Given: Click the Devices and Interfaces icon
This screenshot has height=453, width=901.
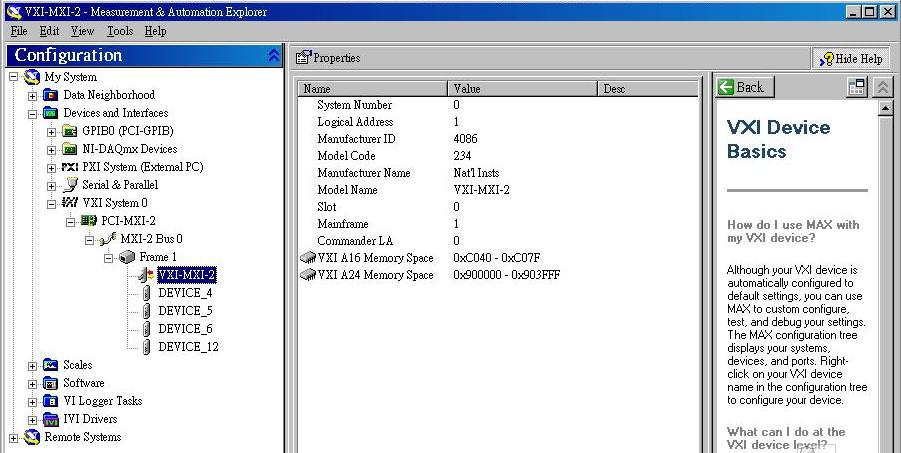Looking at the screenshot, I should pos(51,113).
